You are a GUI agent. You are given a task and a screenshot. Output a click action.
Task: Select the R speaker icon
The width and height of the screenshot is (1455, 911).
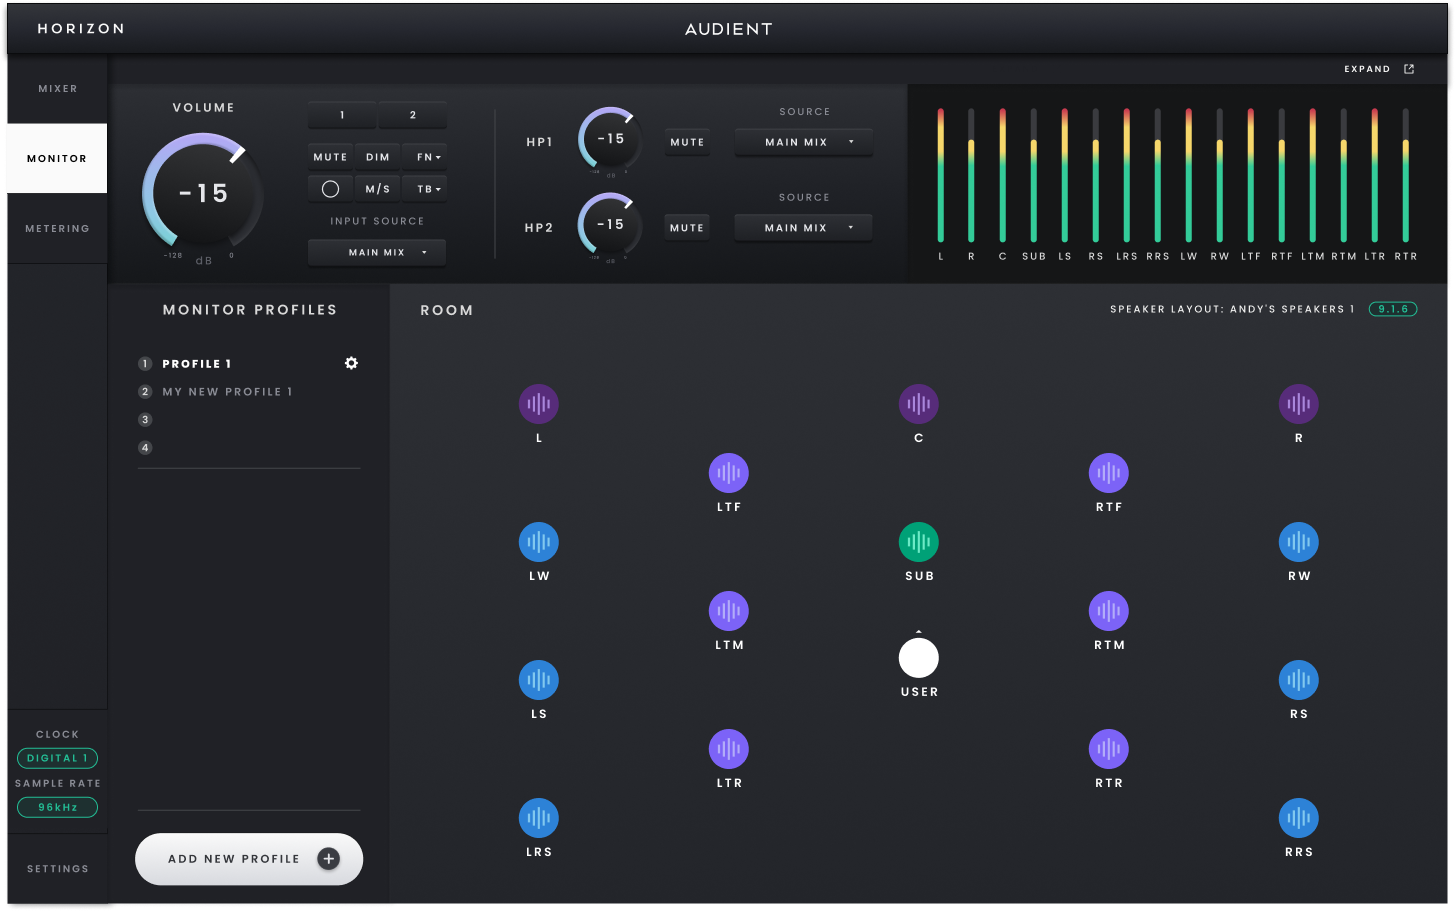click(1299, 404)
